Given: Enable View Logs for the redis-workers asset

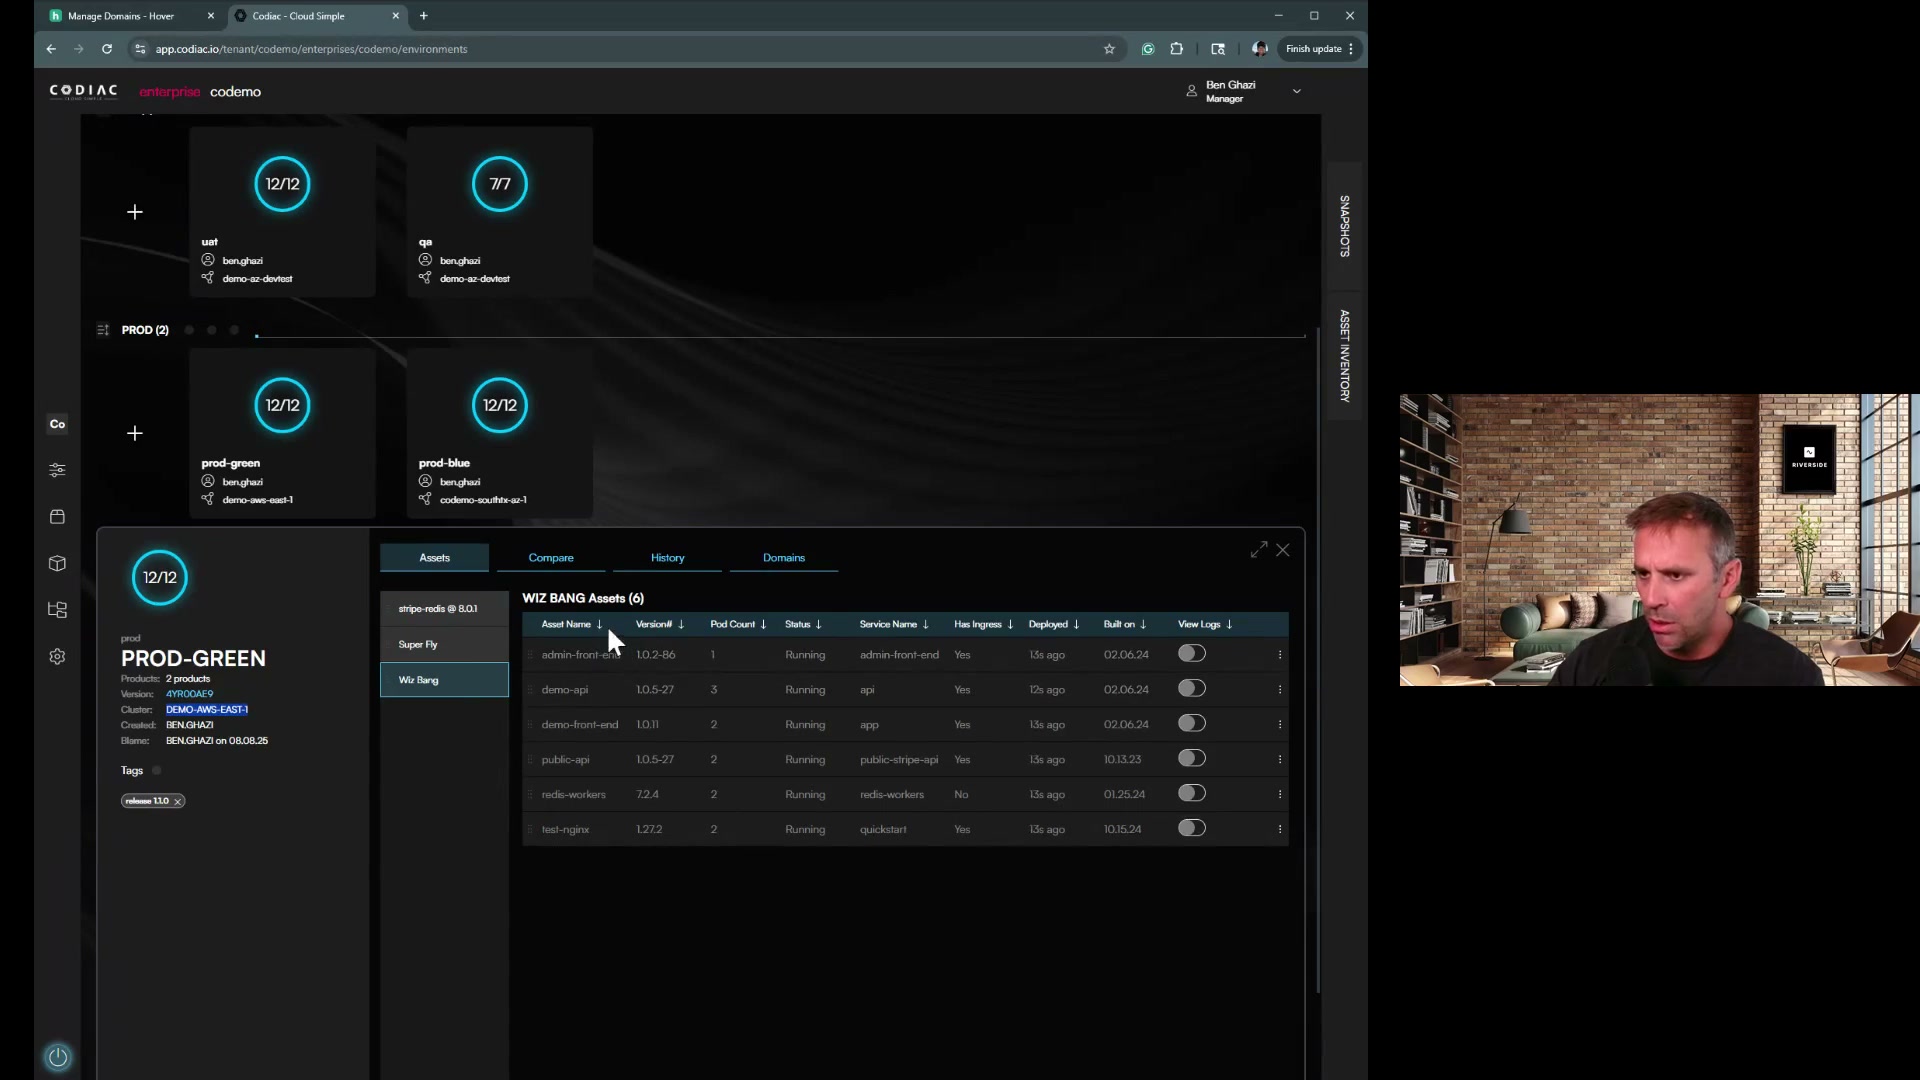Looking at the screenshot, I should [1191, 794].
